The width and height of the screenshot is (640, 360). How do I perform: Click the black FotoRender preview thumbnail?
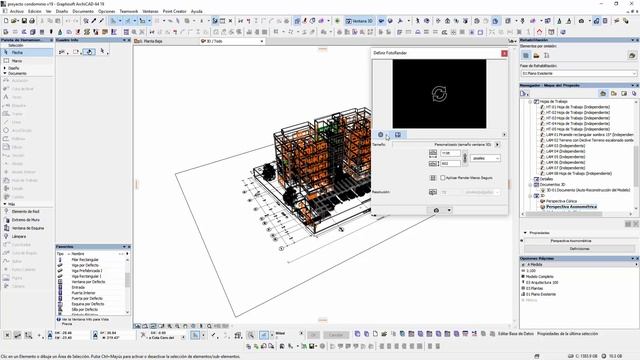click(439, 94)
